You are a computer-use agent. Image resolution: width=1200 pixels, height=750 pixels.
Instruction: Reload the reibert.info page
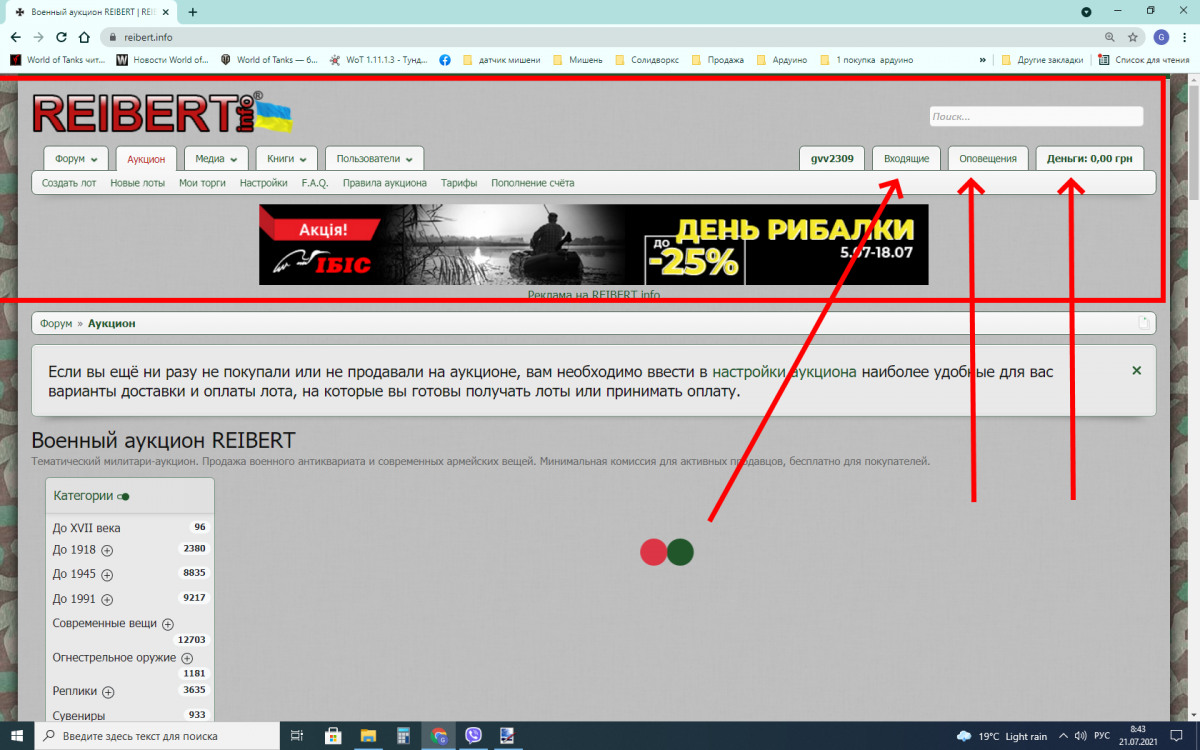pyautogui.click(x=61, y=37)
